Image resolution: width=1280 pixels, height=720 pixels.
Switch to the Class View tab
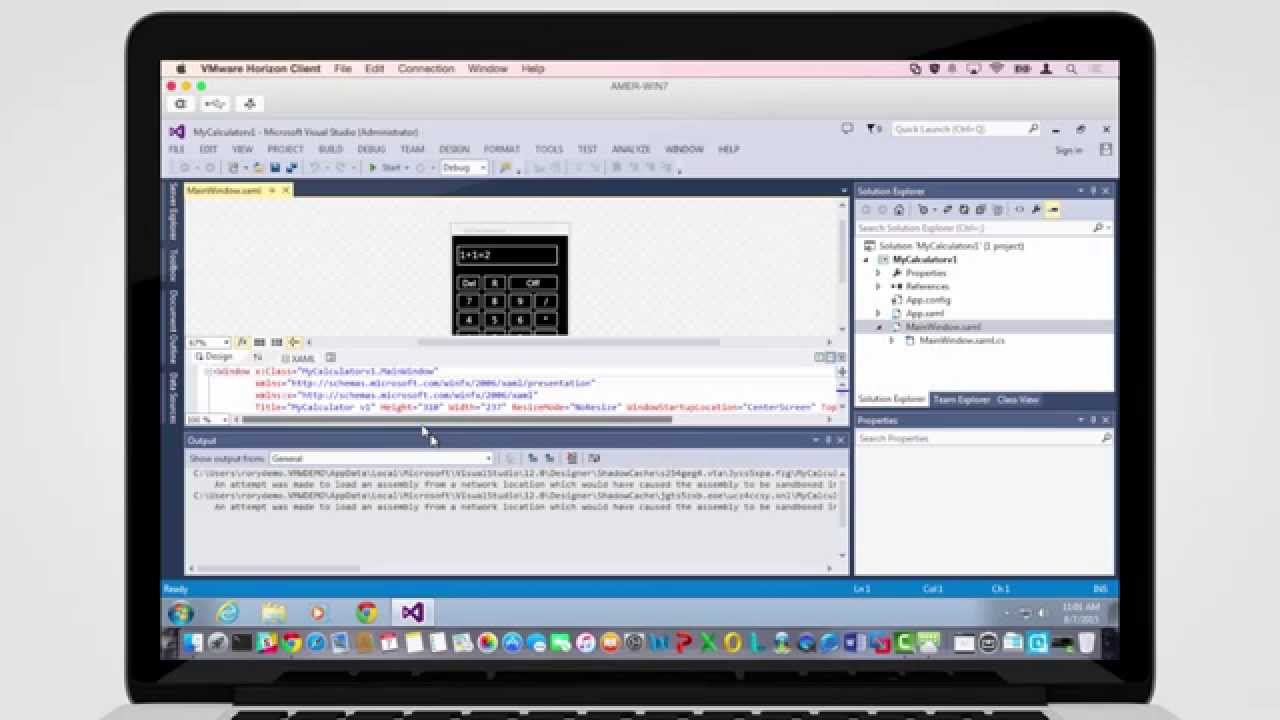[1017, 399]
